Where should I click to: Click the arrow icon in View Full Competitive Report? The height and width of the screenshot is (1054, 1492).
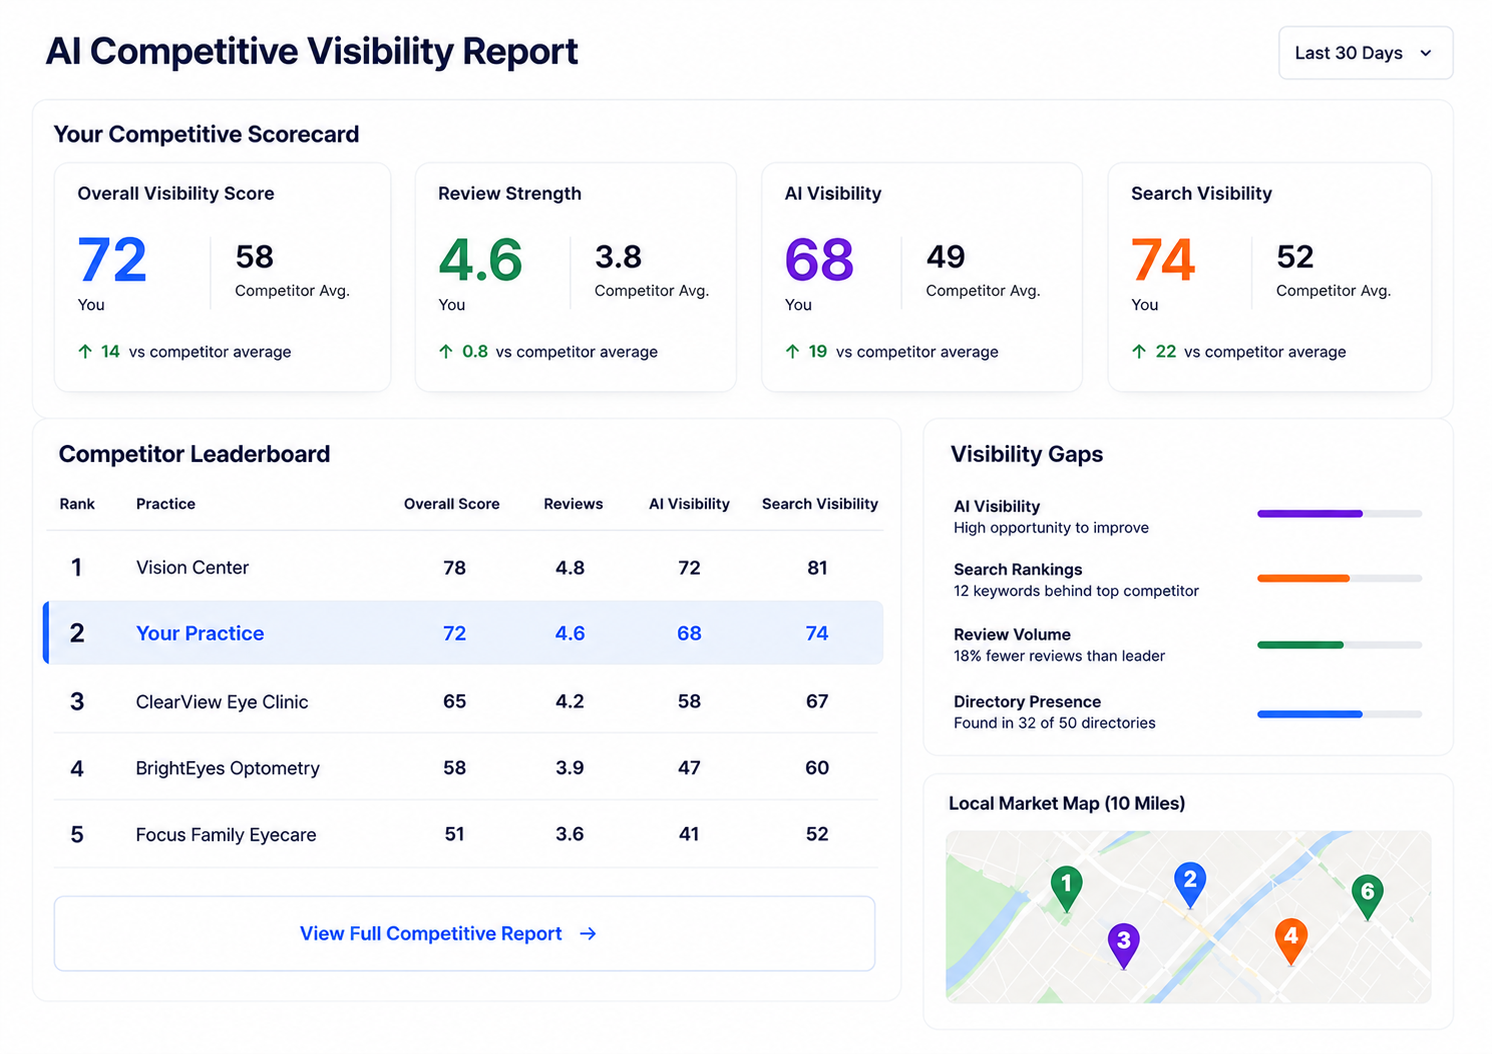[x=588, y=933]
